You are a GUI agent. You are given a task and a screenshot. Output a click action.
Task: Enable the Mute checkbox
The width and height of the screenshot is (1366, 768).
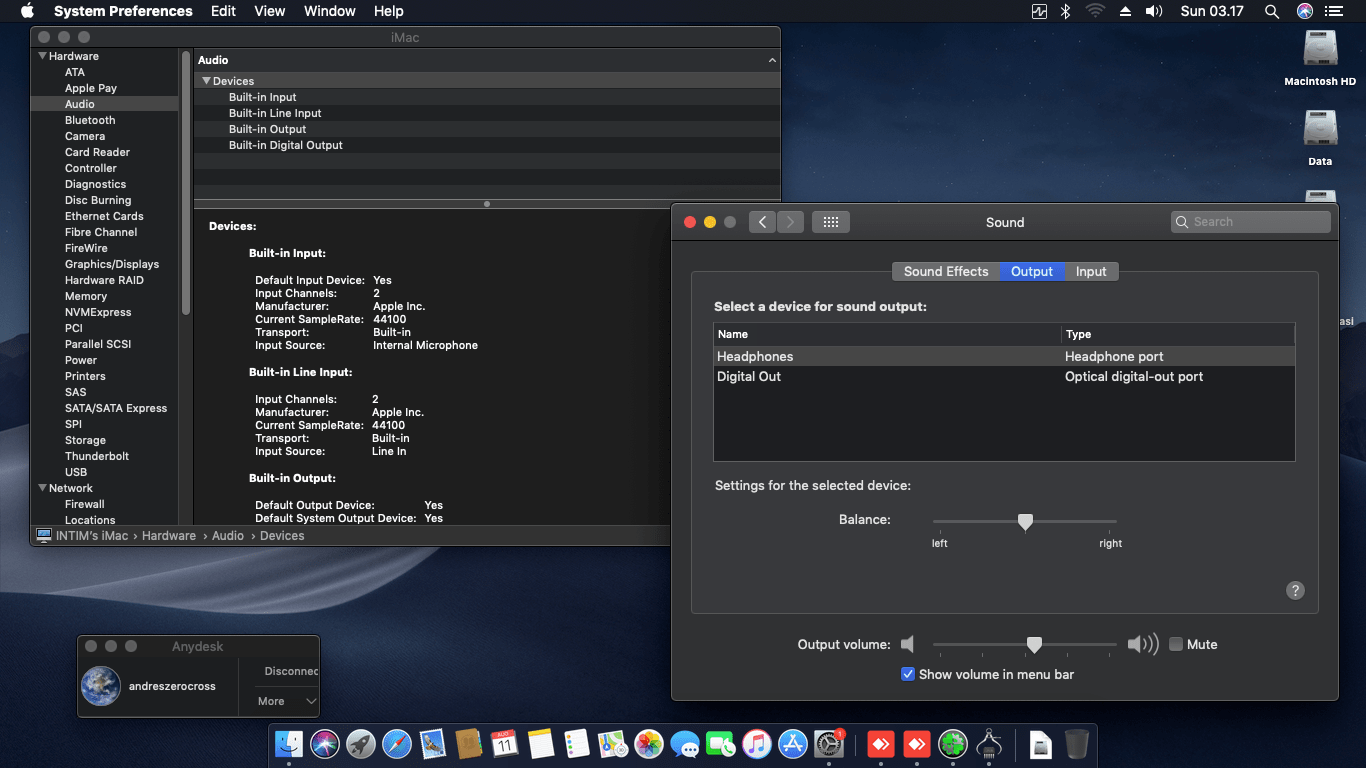click(x=1176, y=644)
